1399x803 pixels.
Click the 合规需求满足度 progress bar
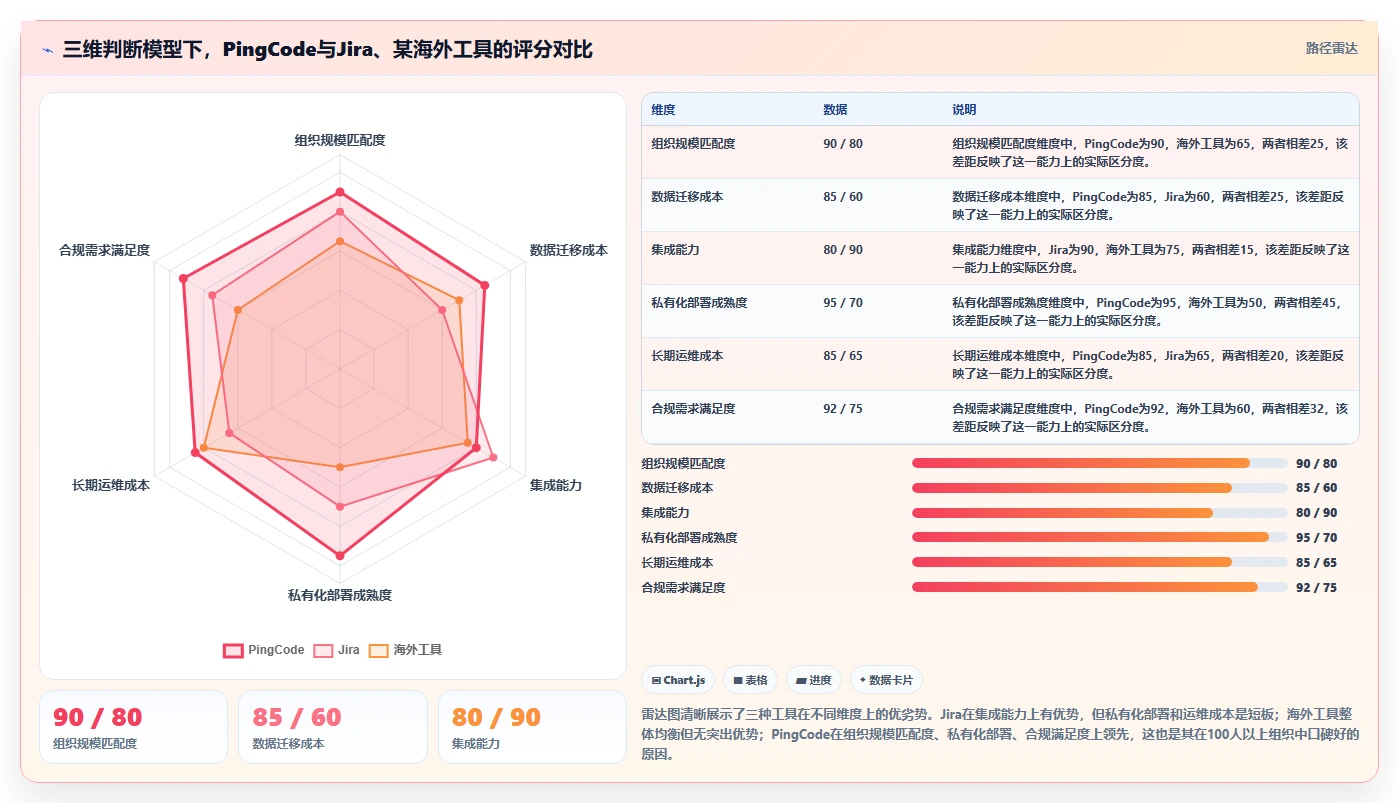(1099, 587)
